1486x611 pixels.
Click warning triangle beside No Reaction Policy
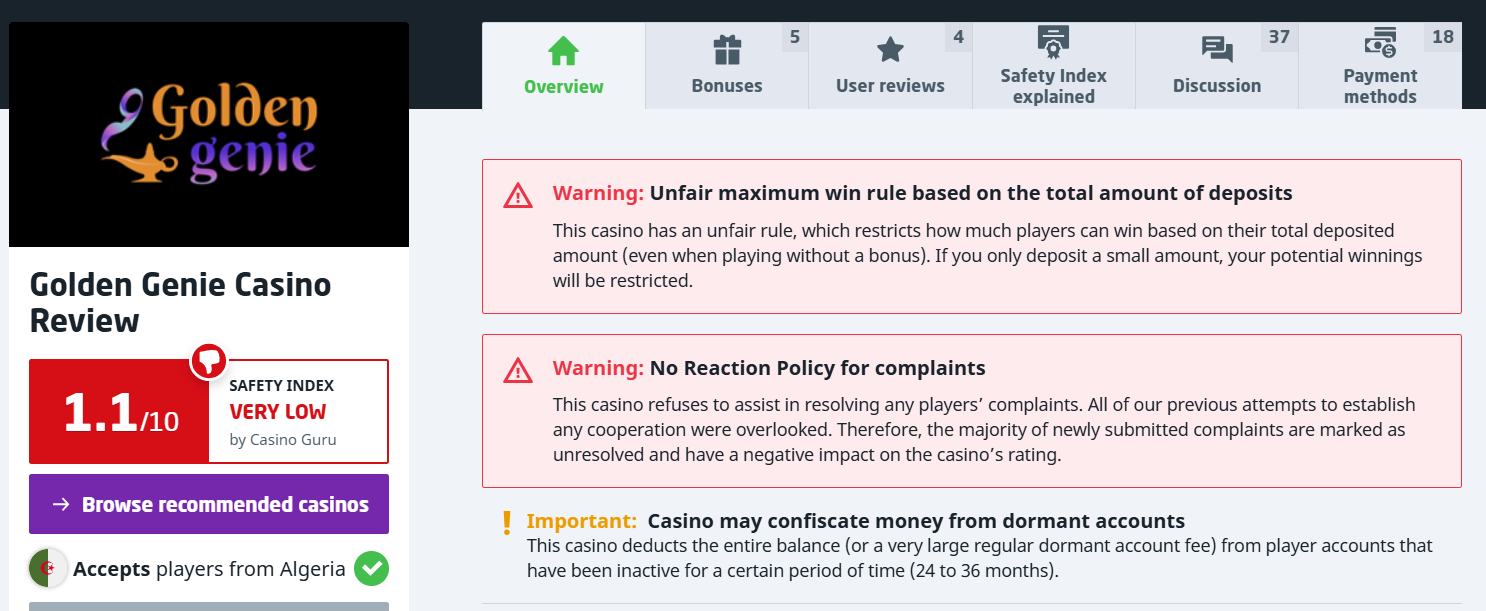coord(518,370)
